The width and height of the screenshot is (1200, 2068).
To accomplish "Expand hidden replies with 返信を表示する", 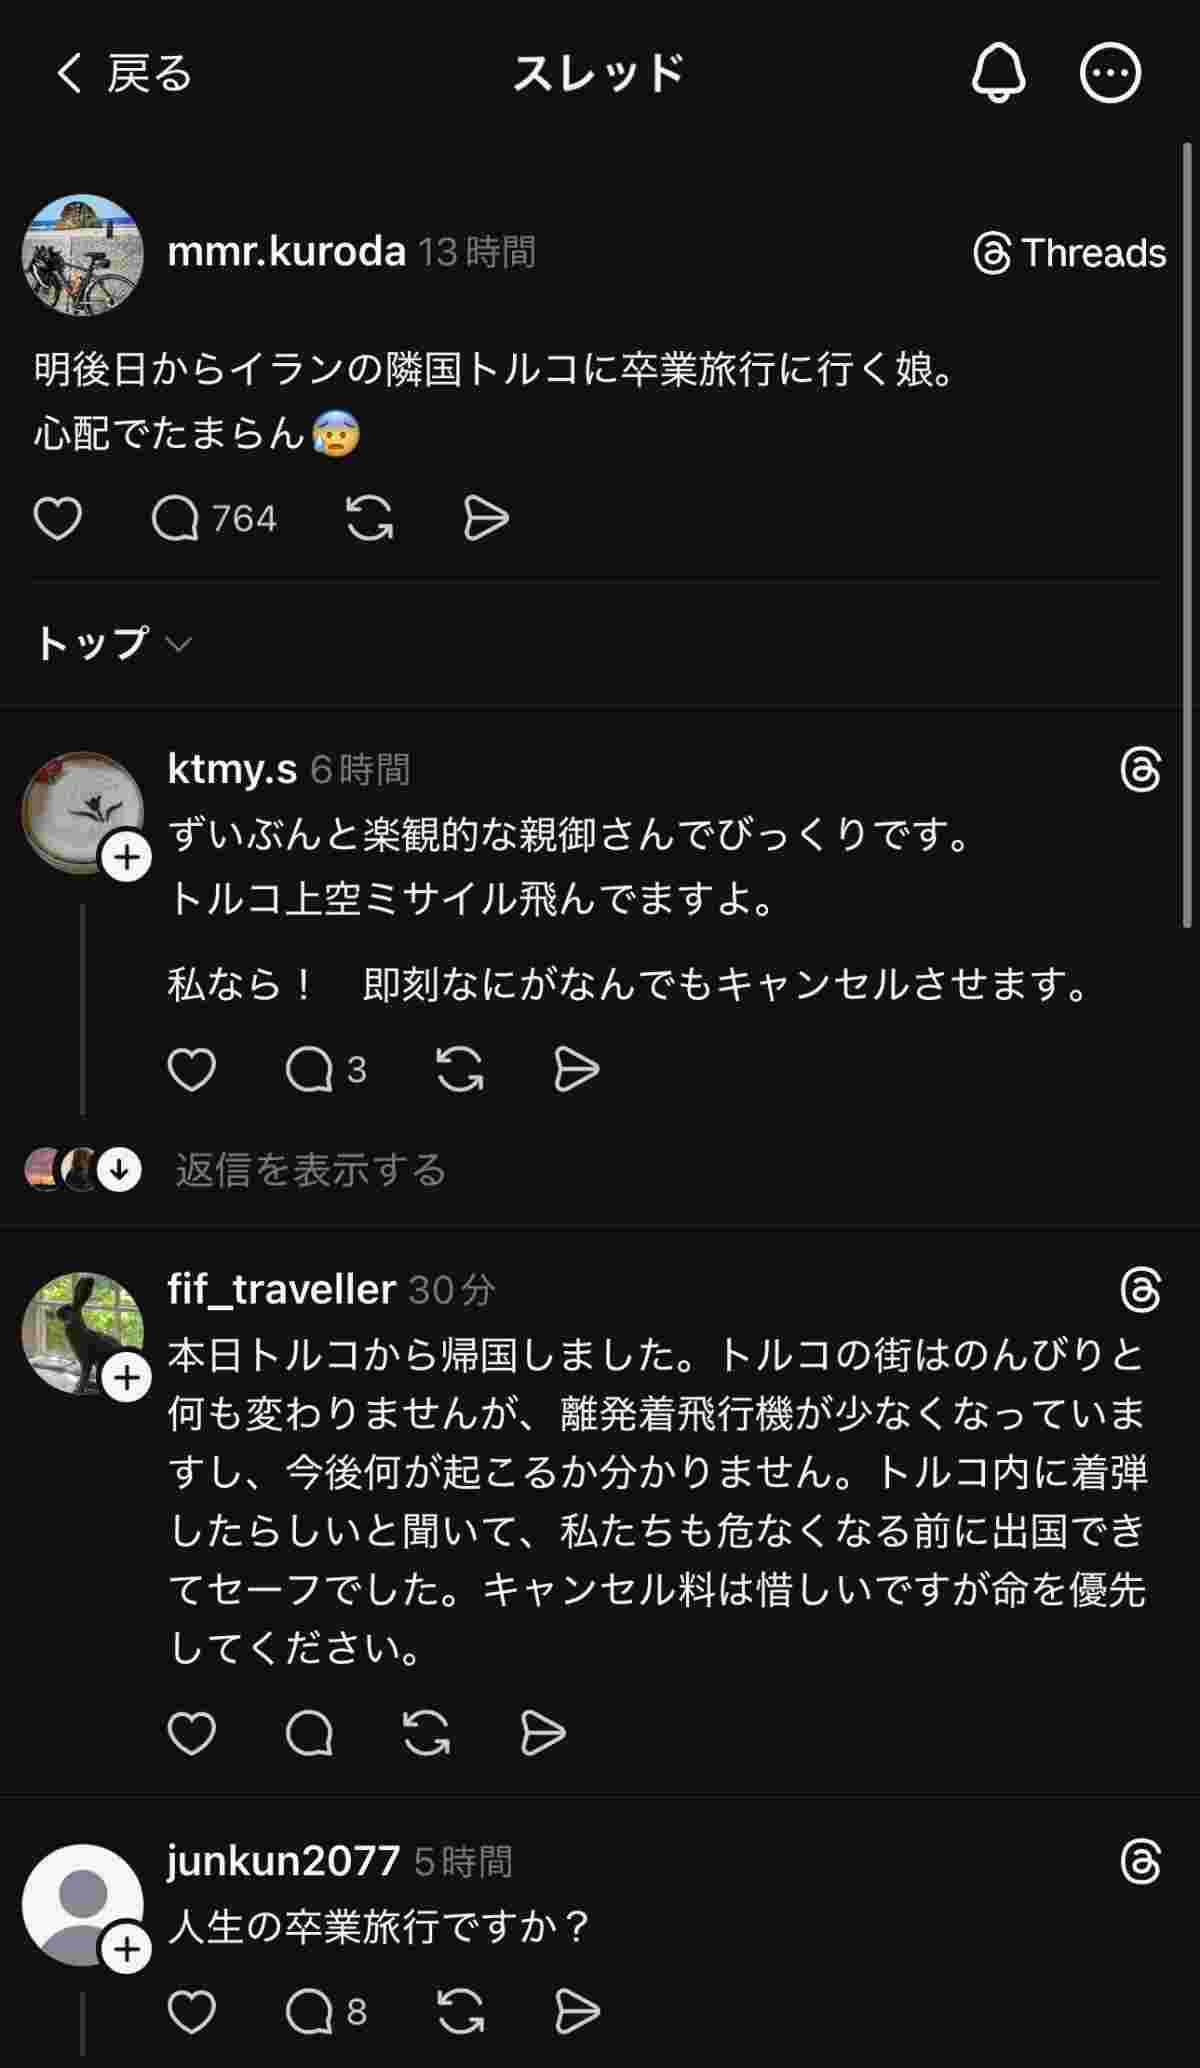I will pos(310,1169).
